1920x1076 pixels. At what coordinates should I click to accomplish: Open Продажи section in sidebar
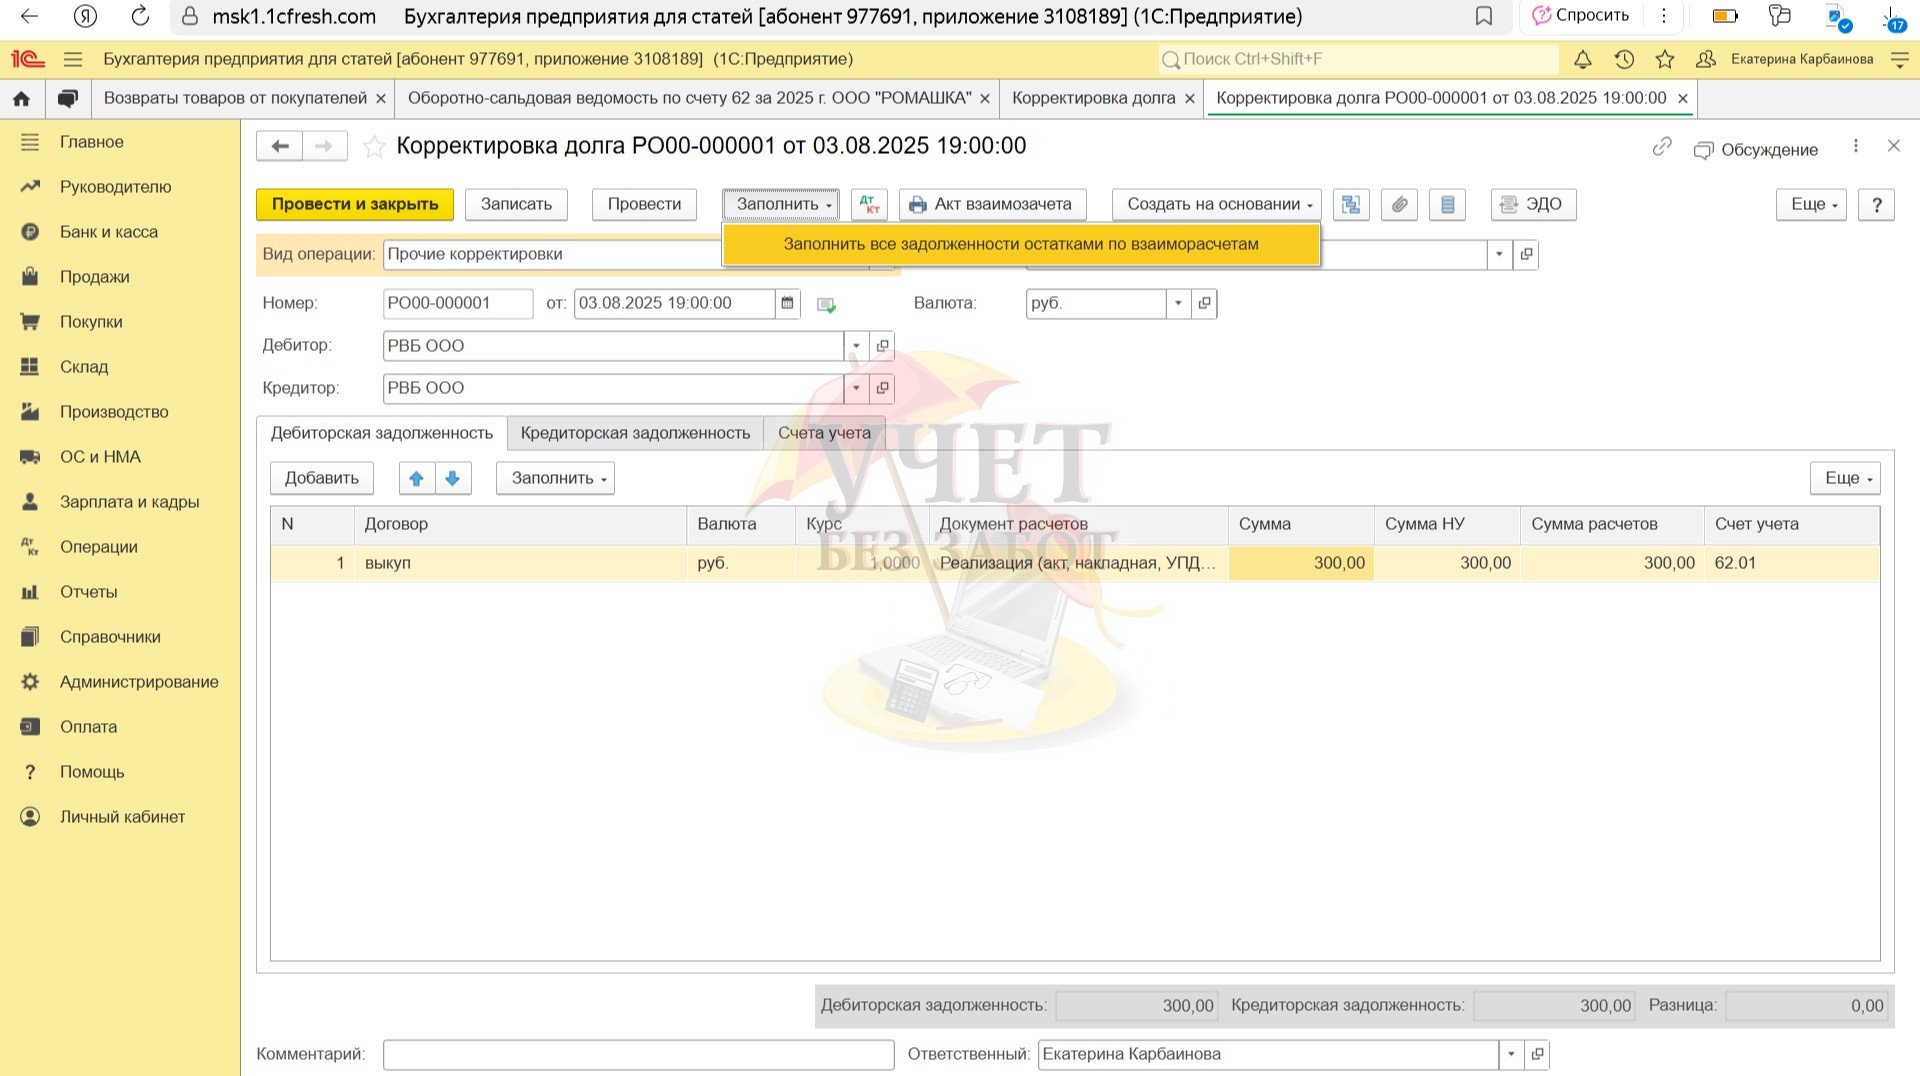[x=94, y=277]
